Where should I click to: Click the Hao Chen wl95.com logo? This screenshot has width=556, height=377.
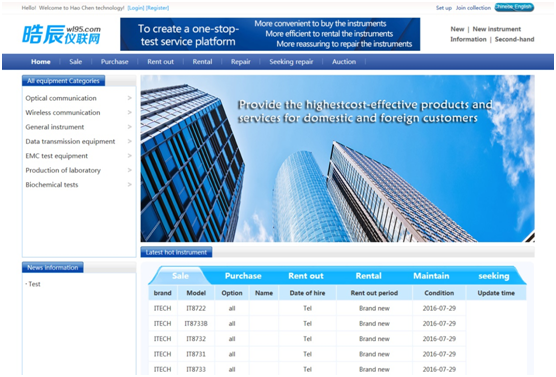(62, 34)
